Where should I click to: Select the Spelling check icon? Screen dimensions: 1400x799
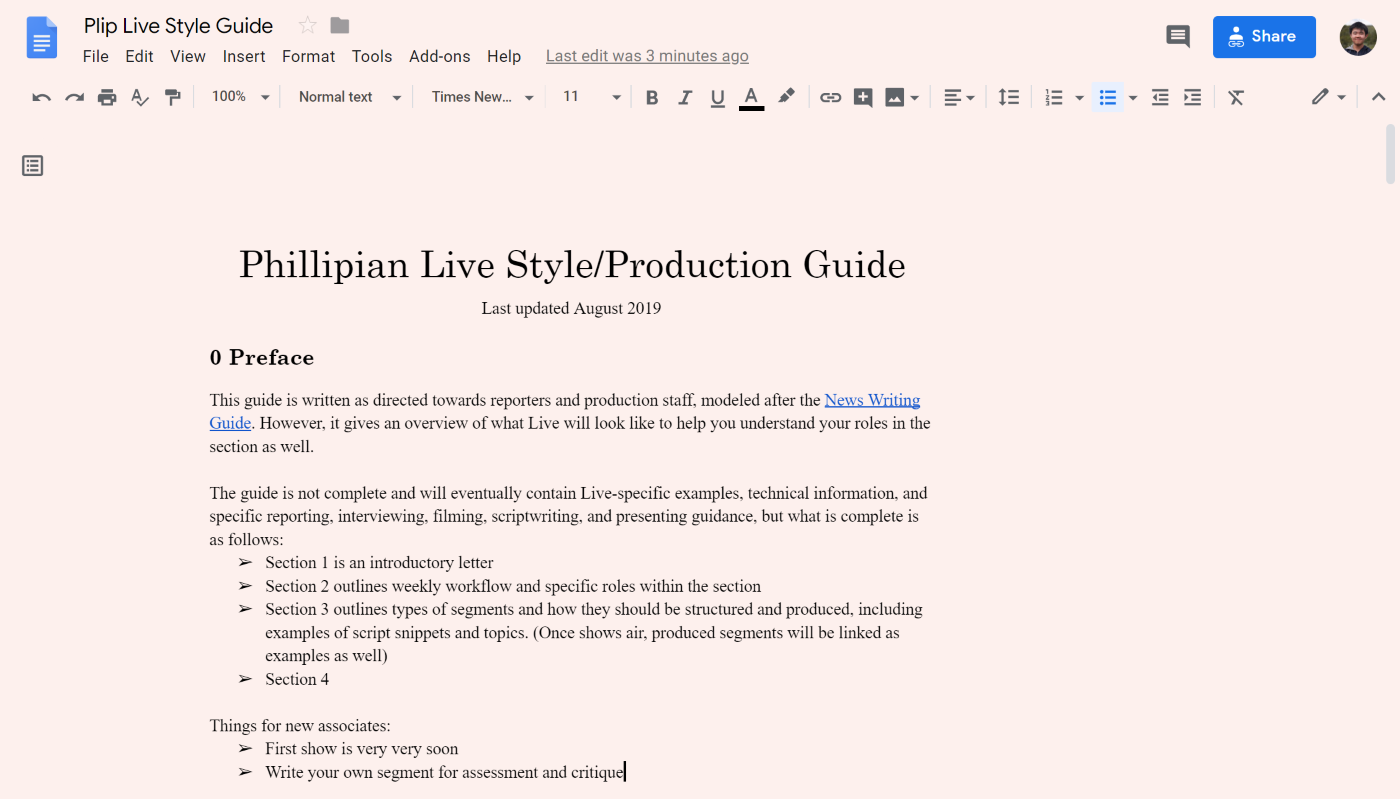(139, 96)
